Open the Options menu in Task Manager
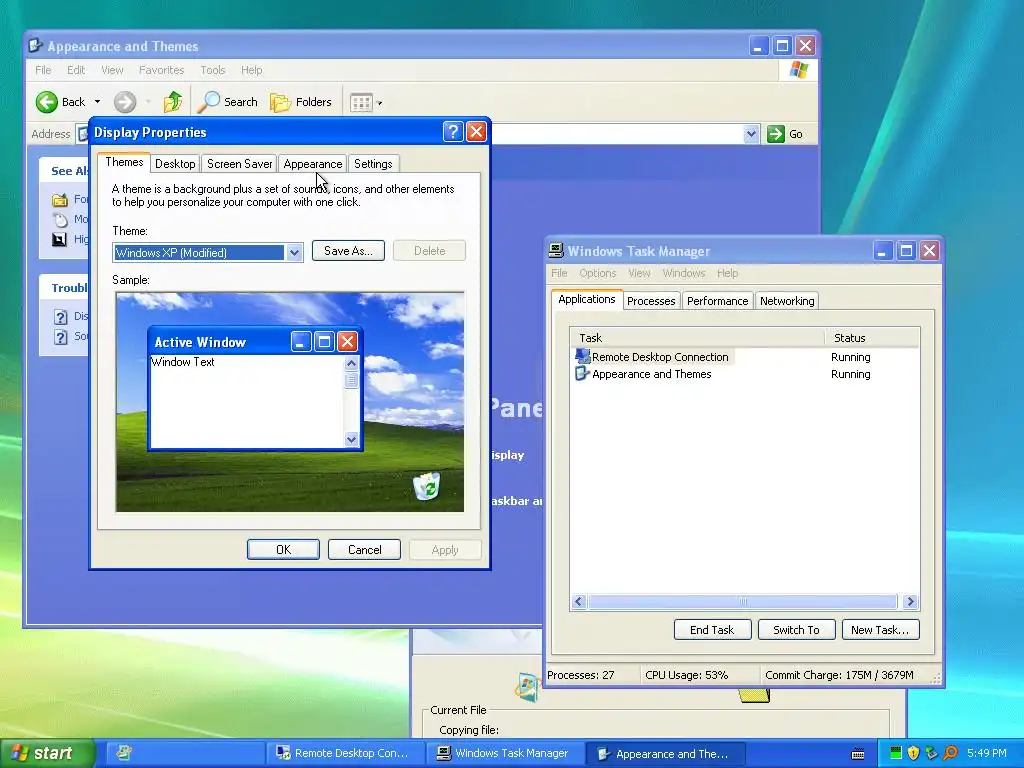 [598, 273]
